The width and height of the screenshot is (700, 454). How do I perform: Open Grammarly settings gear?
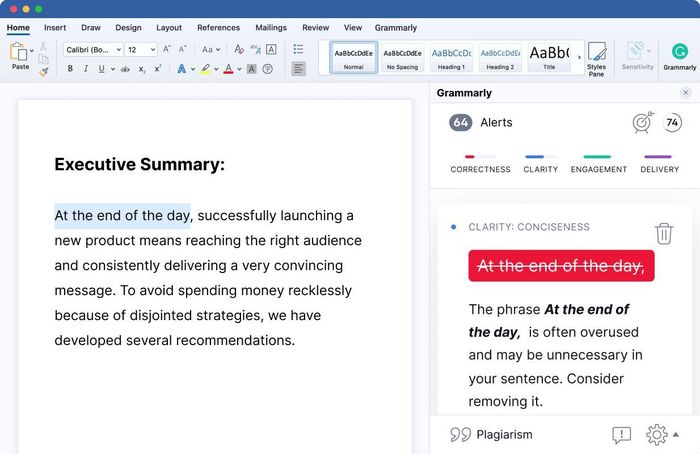tap(656, 434)
